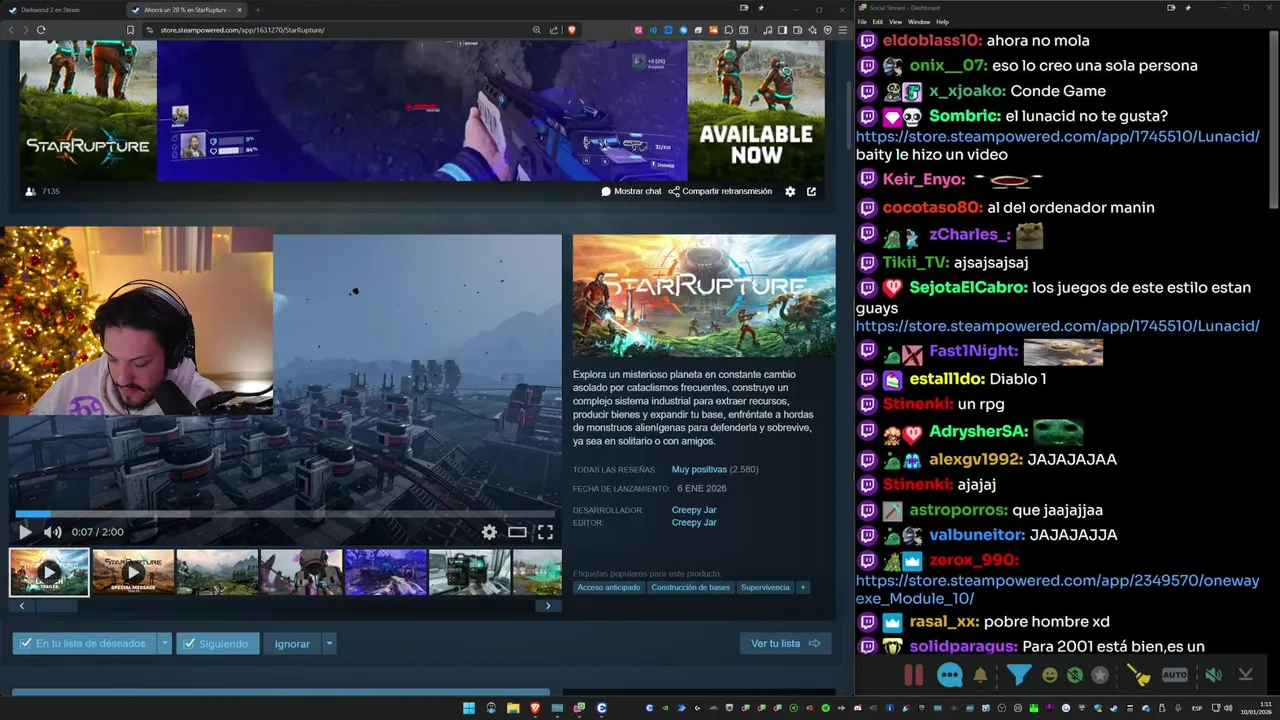Open the browser hamburger menu
Screen dimensions: 1280x720
click(x=842, y=30)
